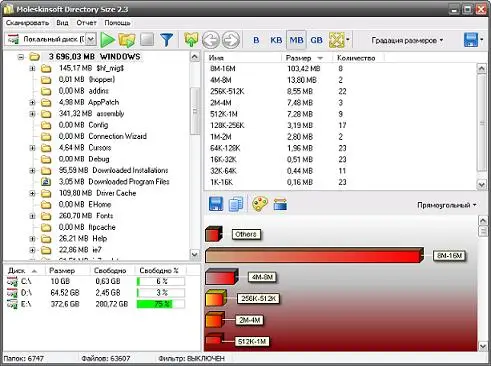Screen dimensions: 491x366
Task: Click the 8M-16M chart bar
Action: pos(315,256)
